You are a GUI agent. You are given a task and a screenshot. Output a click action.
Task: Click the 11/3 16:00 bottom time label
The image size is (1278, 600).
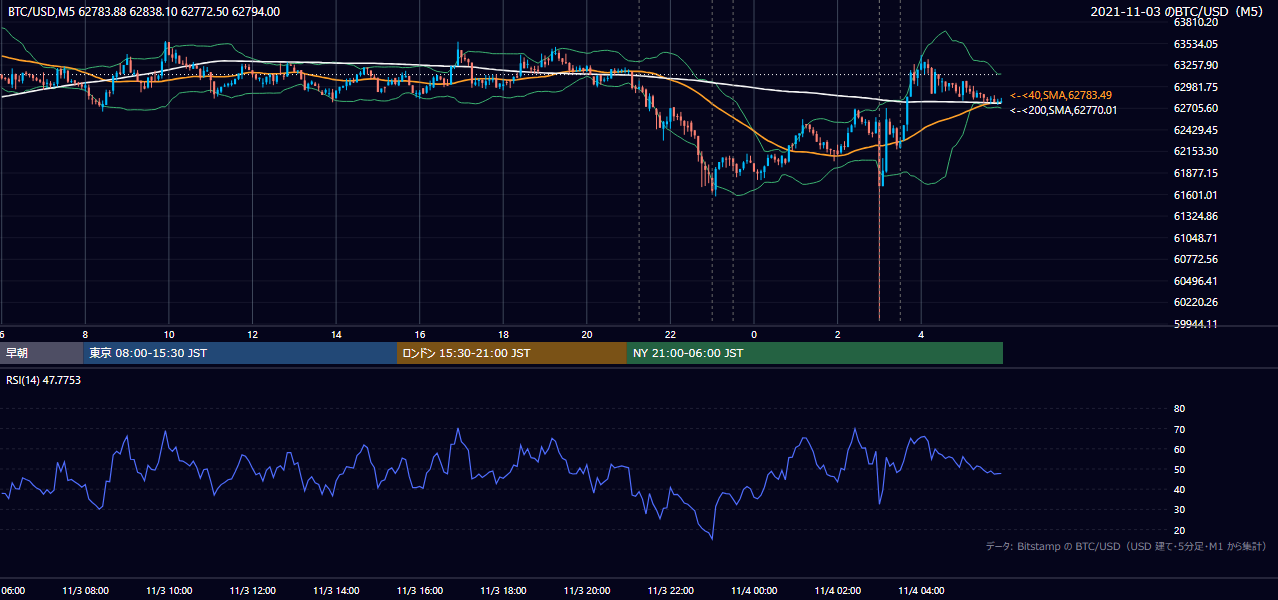pyautogui.click(x=420, y=591)
